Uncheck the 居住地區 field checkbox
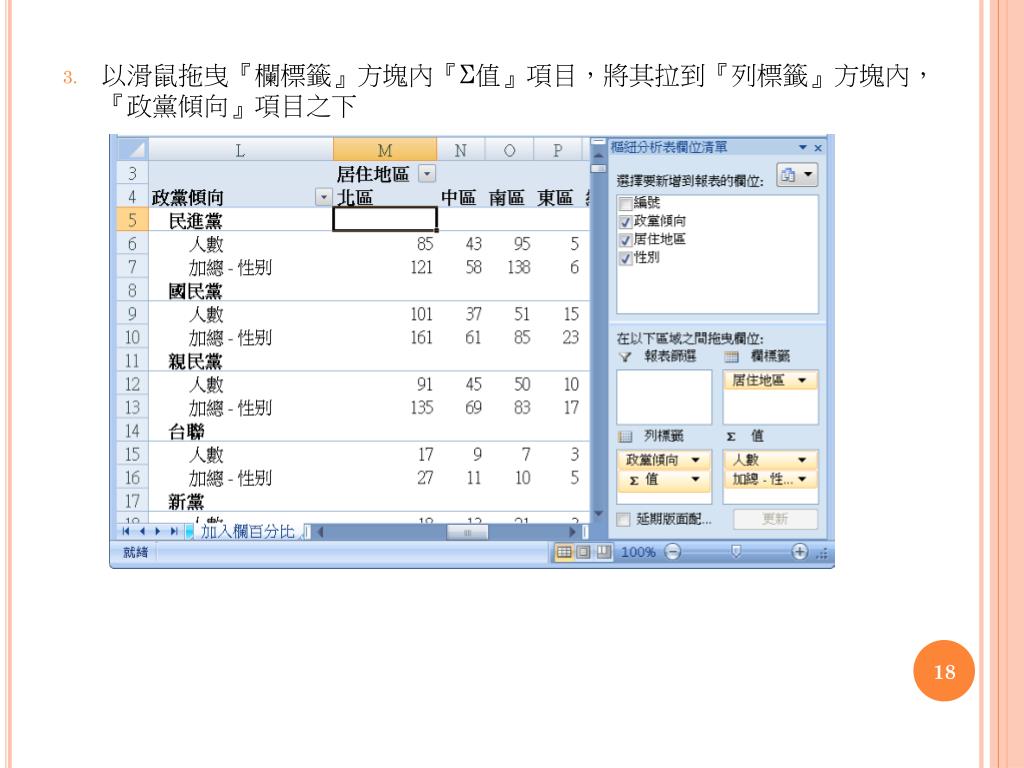Image resolution: width=1024 pixels, height=768 pixels. point(625,240)
